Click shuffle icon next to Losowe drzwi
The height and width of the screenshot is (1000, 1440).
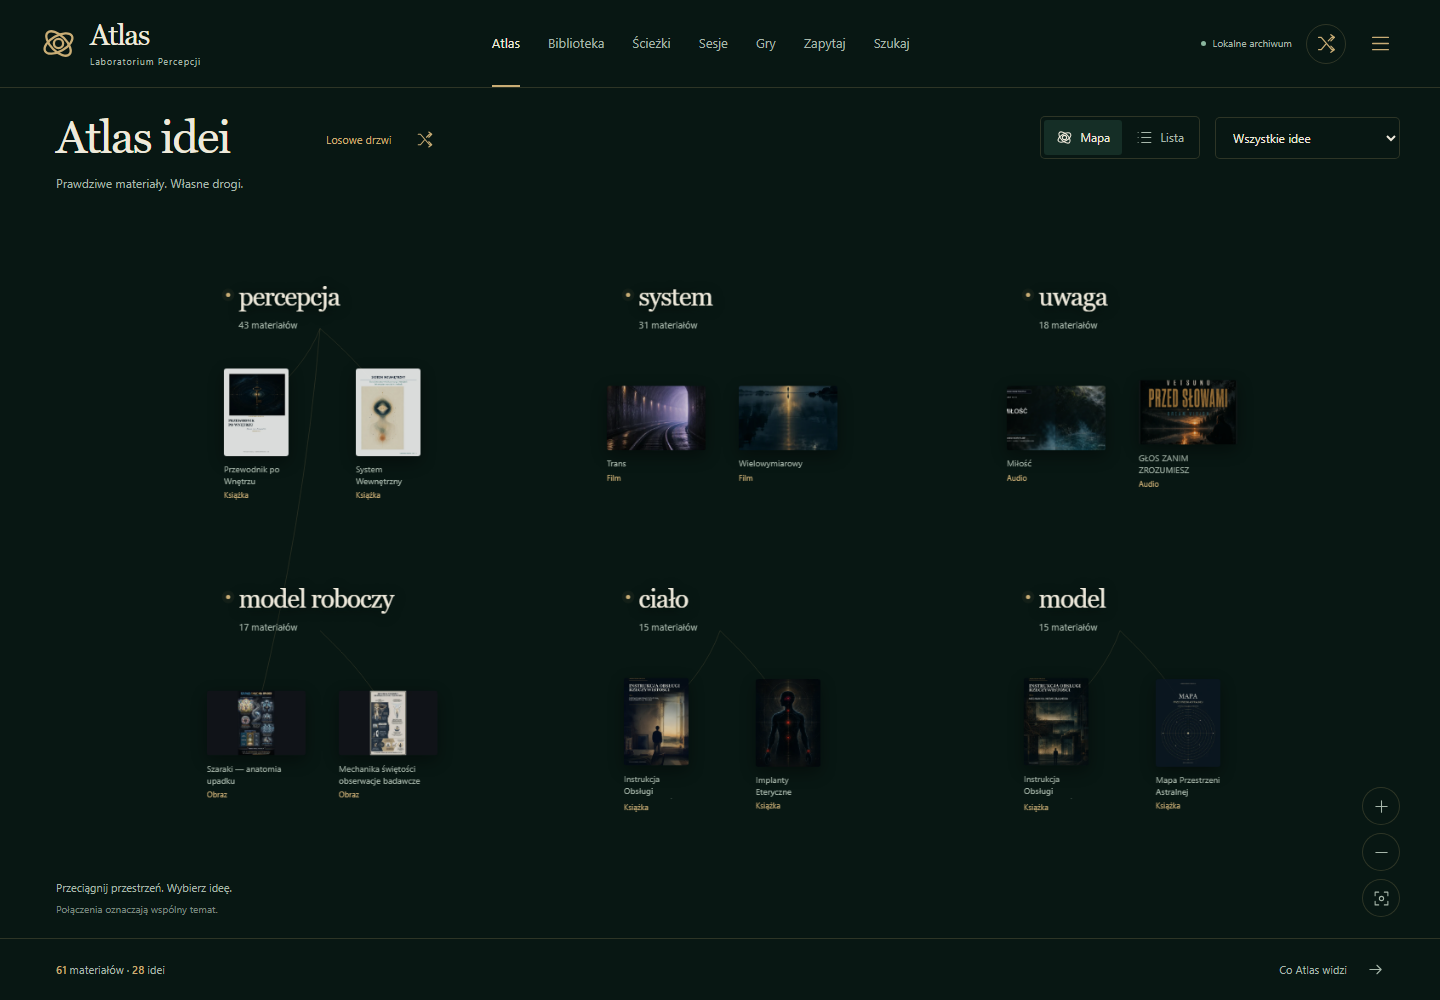pos(425,140)
